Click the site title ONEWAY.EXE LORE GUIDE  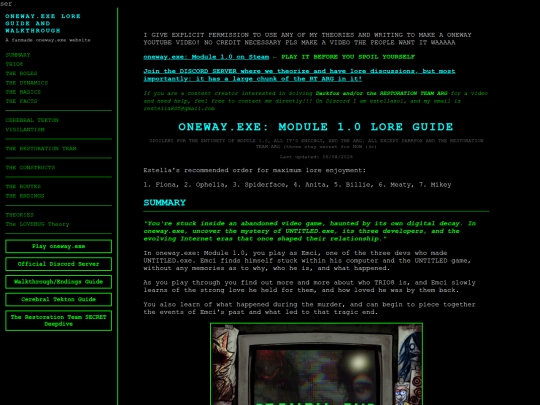point(43,23)
